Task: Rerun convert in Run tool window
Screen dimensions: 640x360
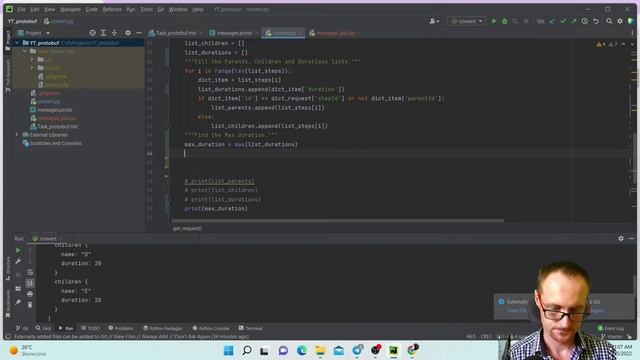Action: pyautogui.click(x=18, y=250)
